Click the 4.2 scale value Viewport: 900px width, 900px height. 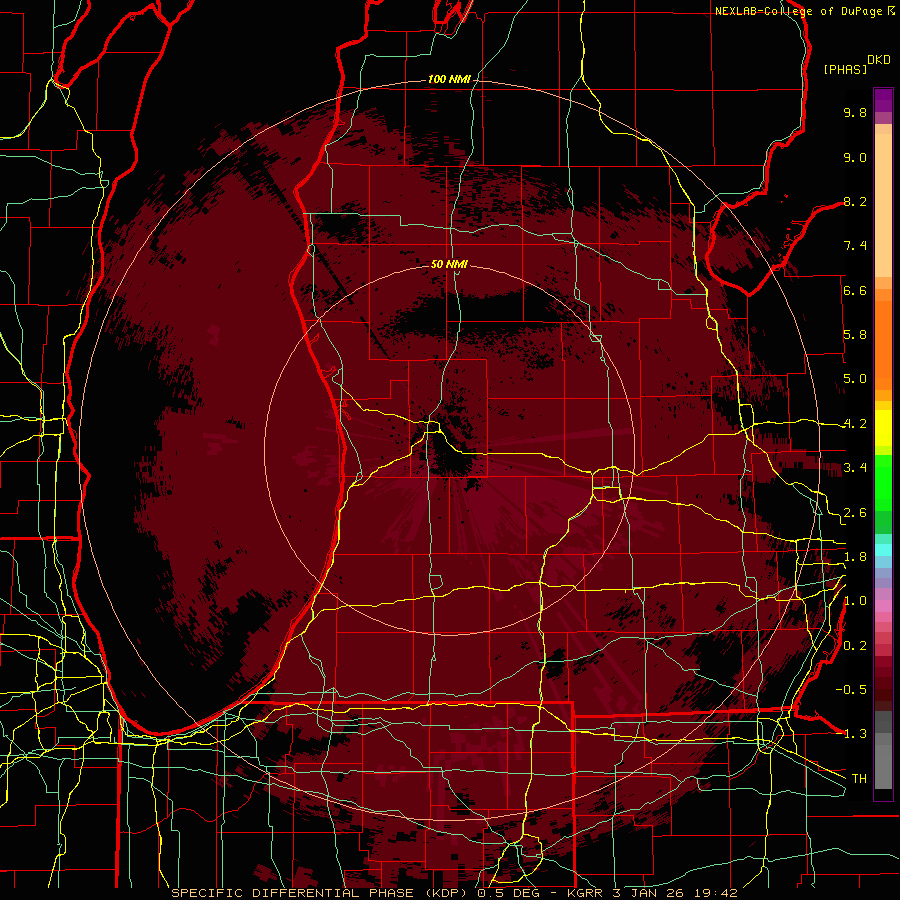pos(855,424)
